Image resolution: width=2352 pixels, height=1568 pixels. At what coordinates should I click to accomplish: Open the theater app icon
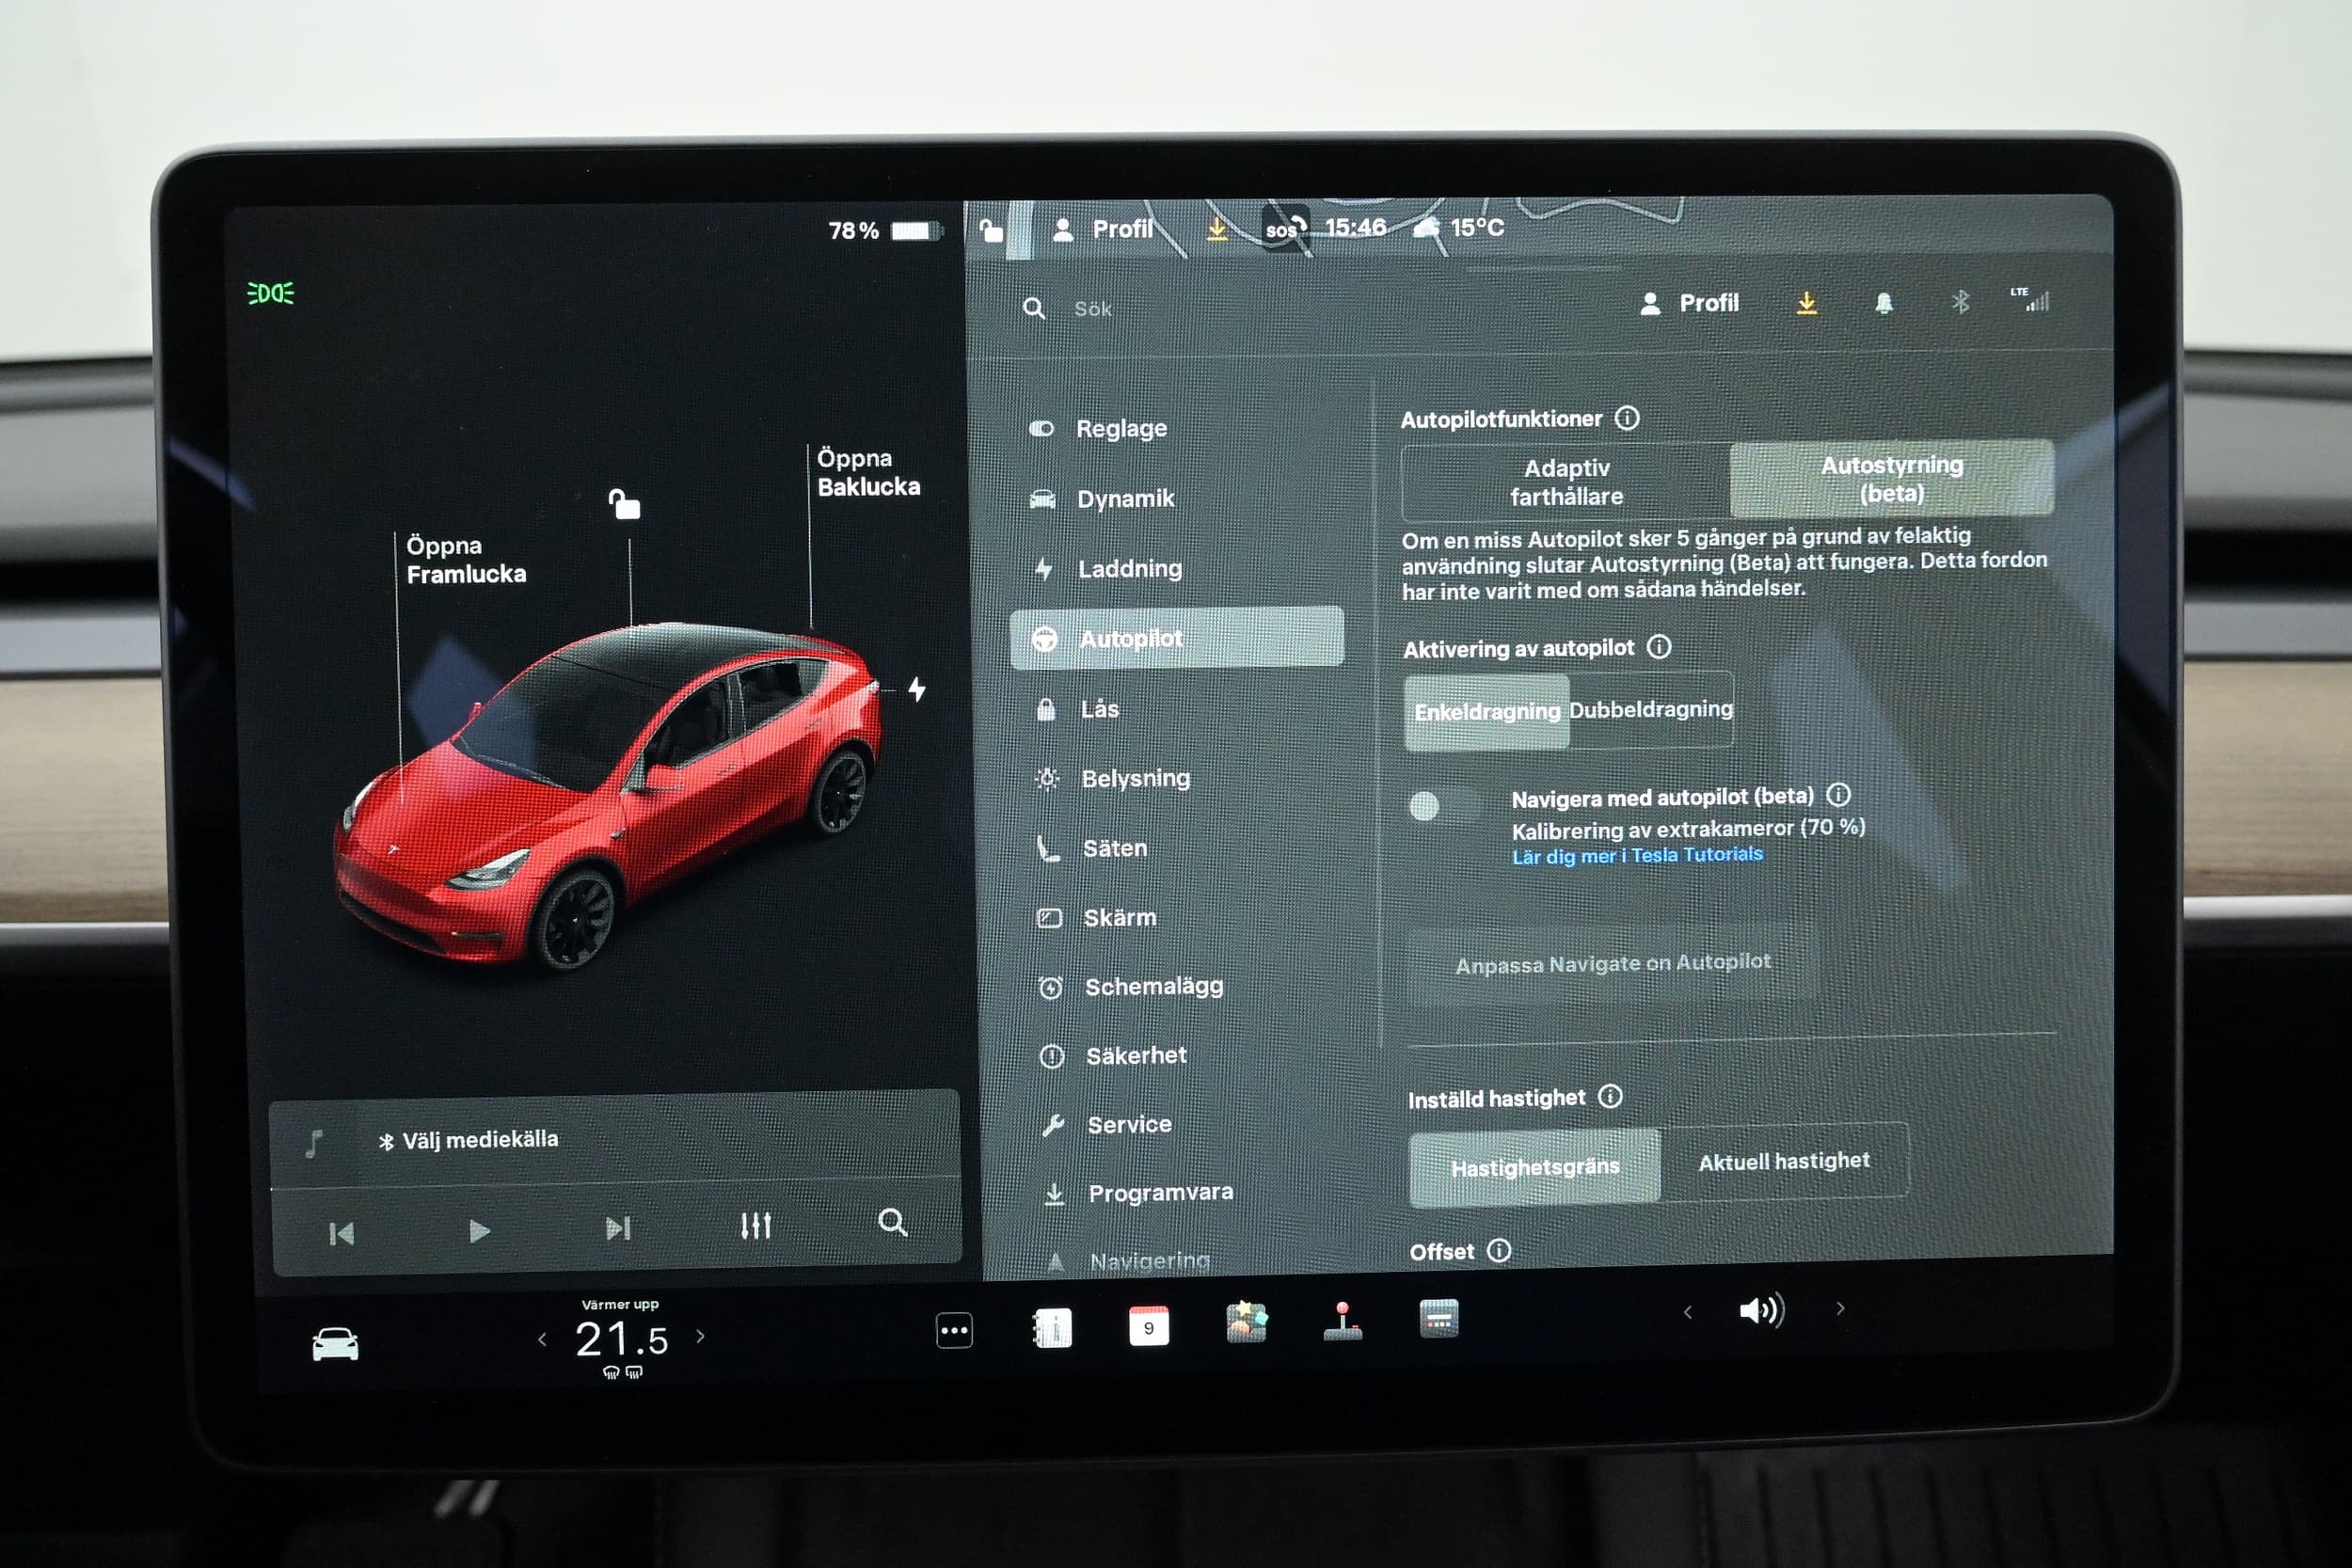(1439, 1319)
